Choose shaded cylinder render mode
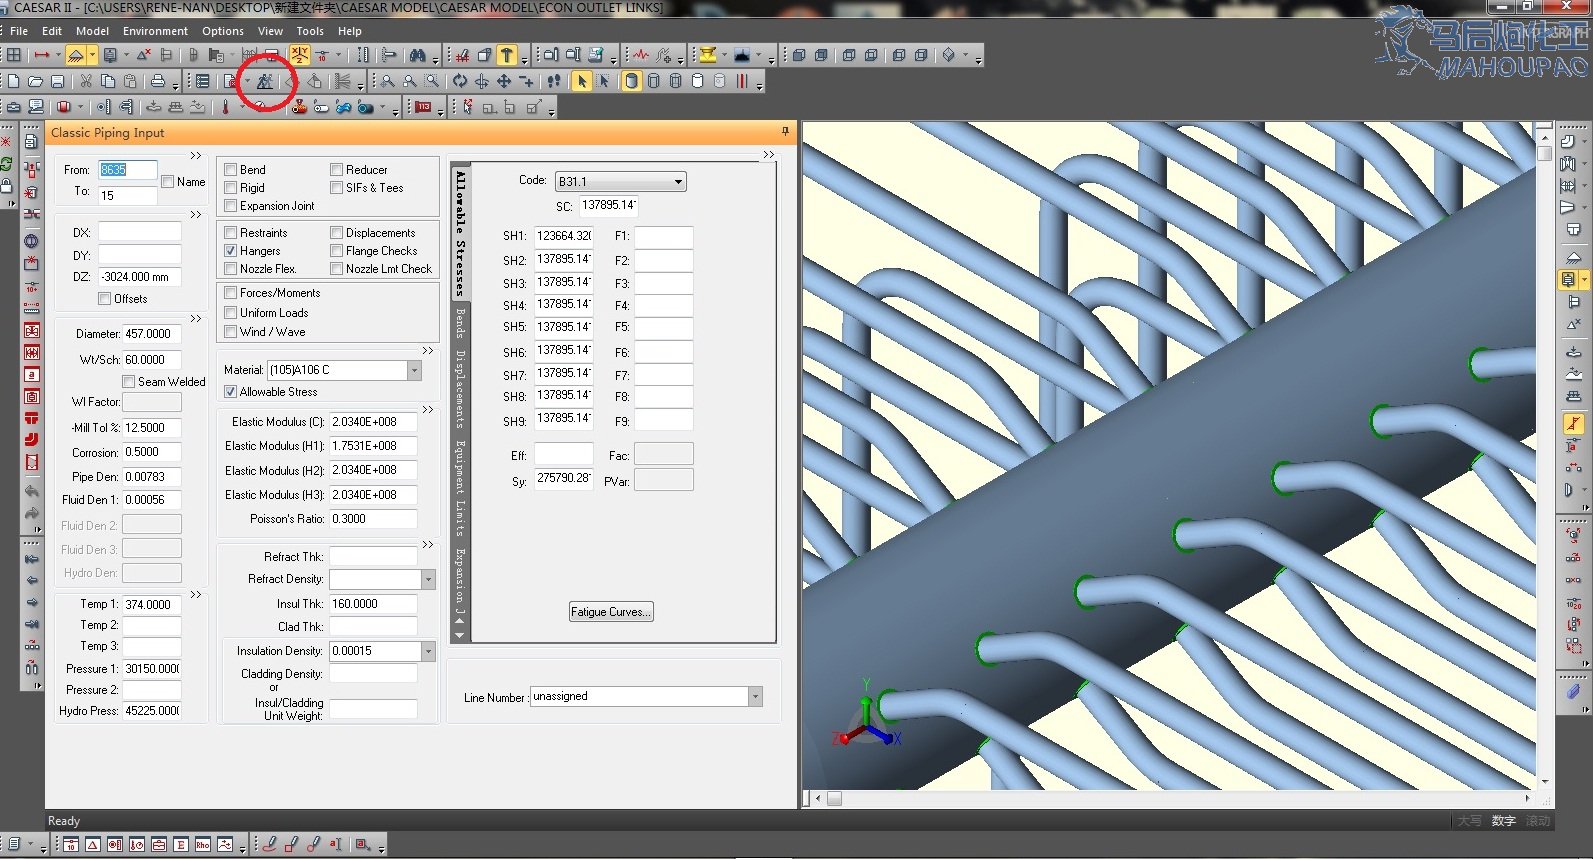 point(631,81)
